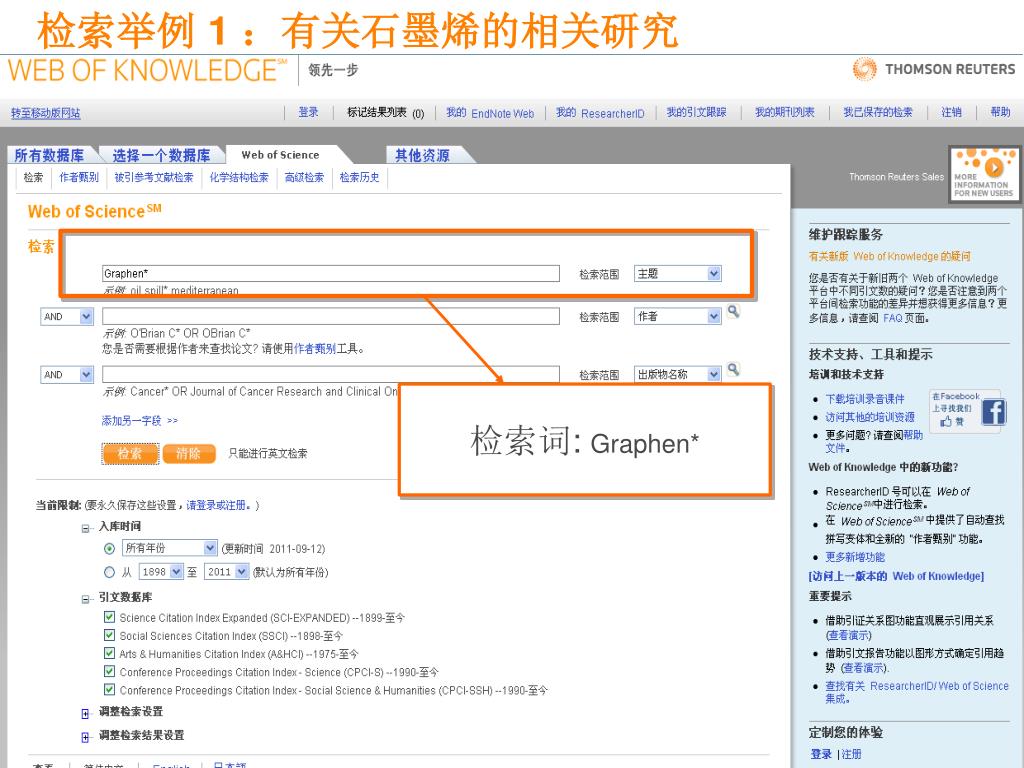Click the 注销 link
Viewport: 1024px width, 768px height.
coord(951,112)
